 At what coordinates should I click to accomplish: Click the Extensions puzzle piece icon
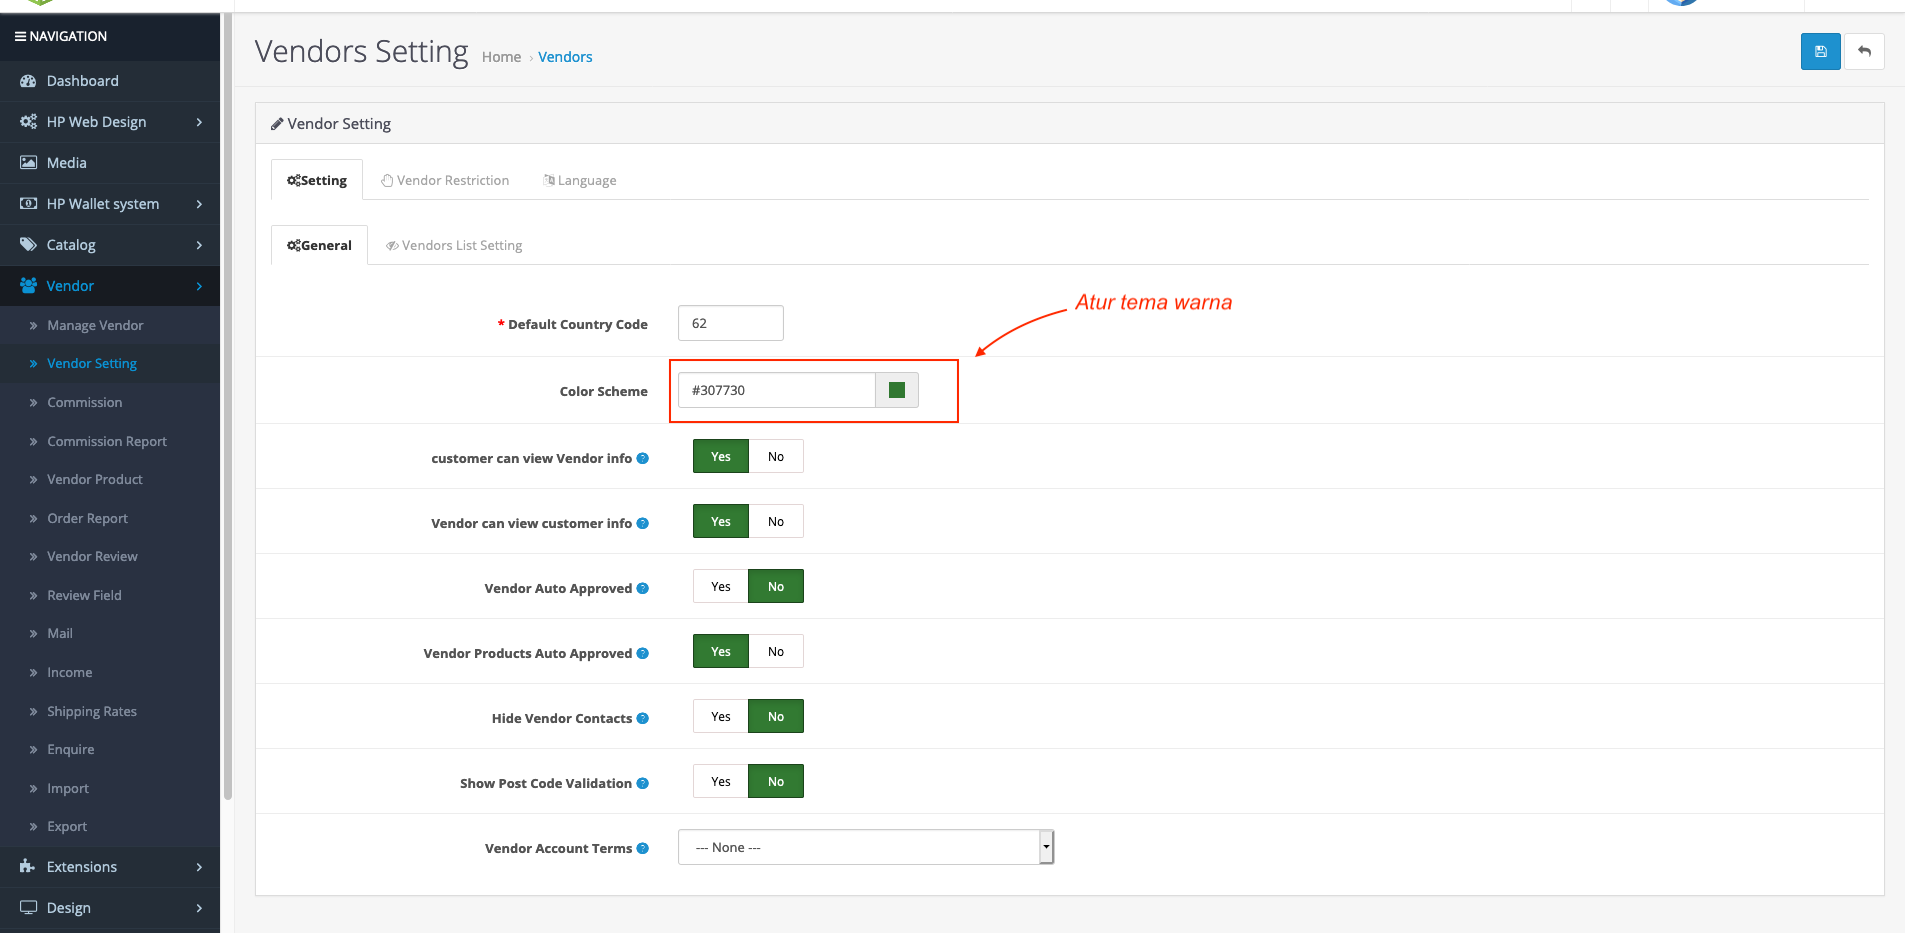click(28, 867)
